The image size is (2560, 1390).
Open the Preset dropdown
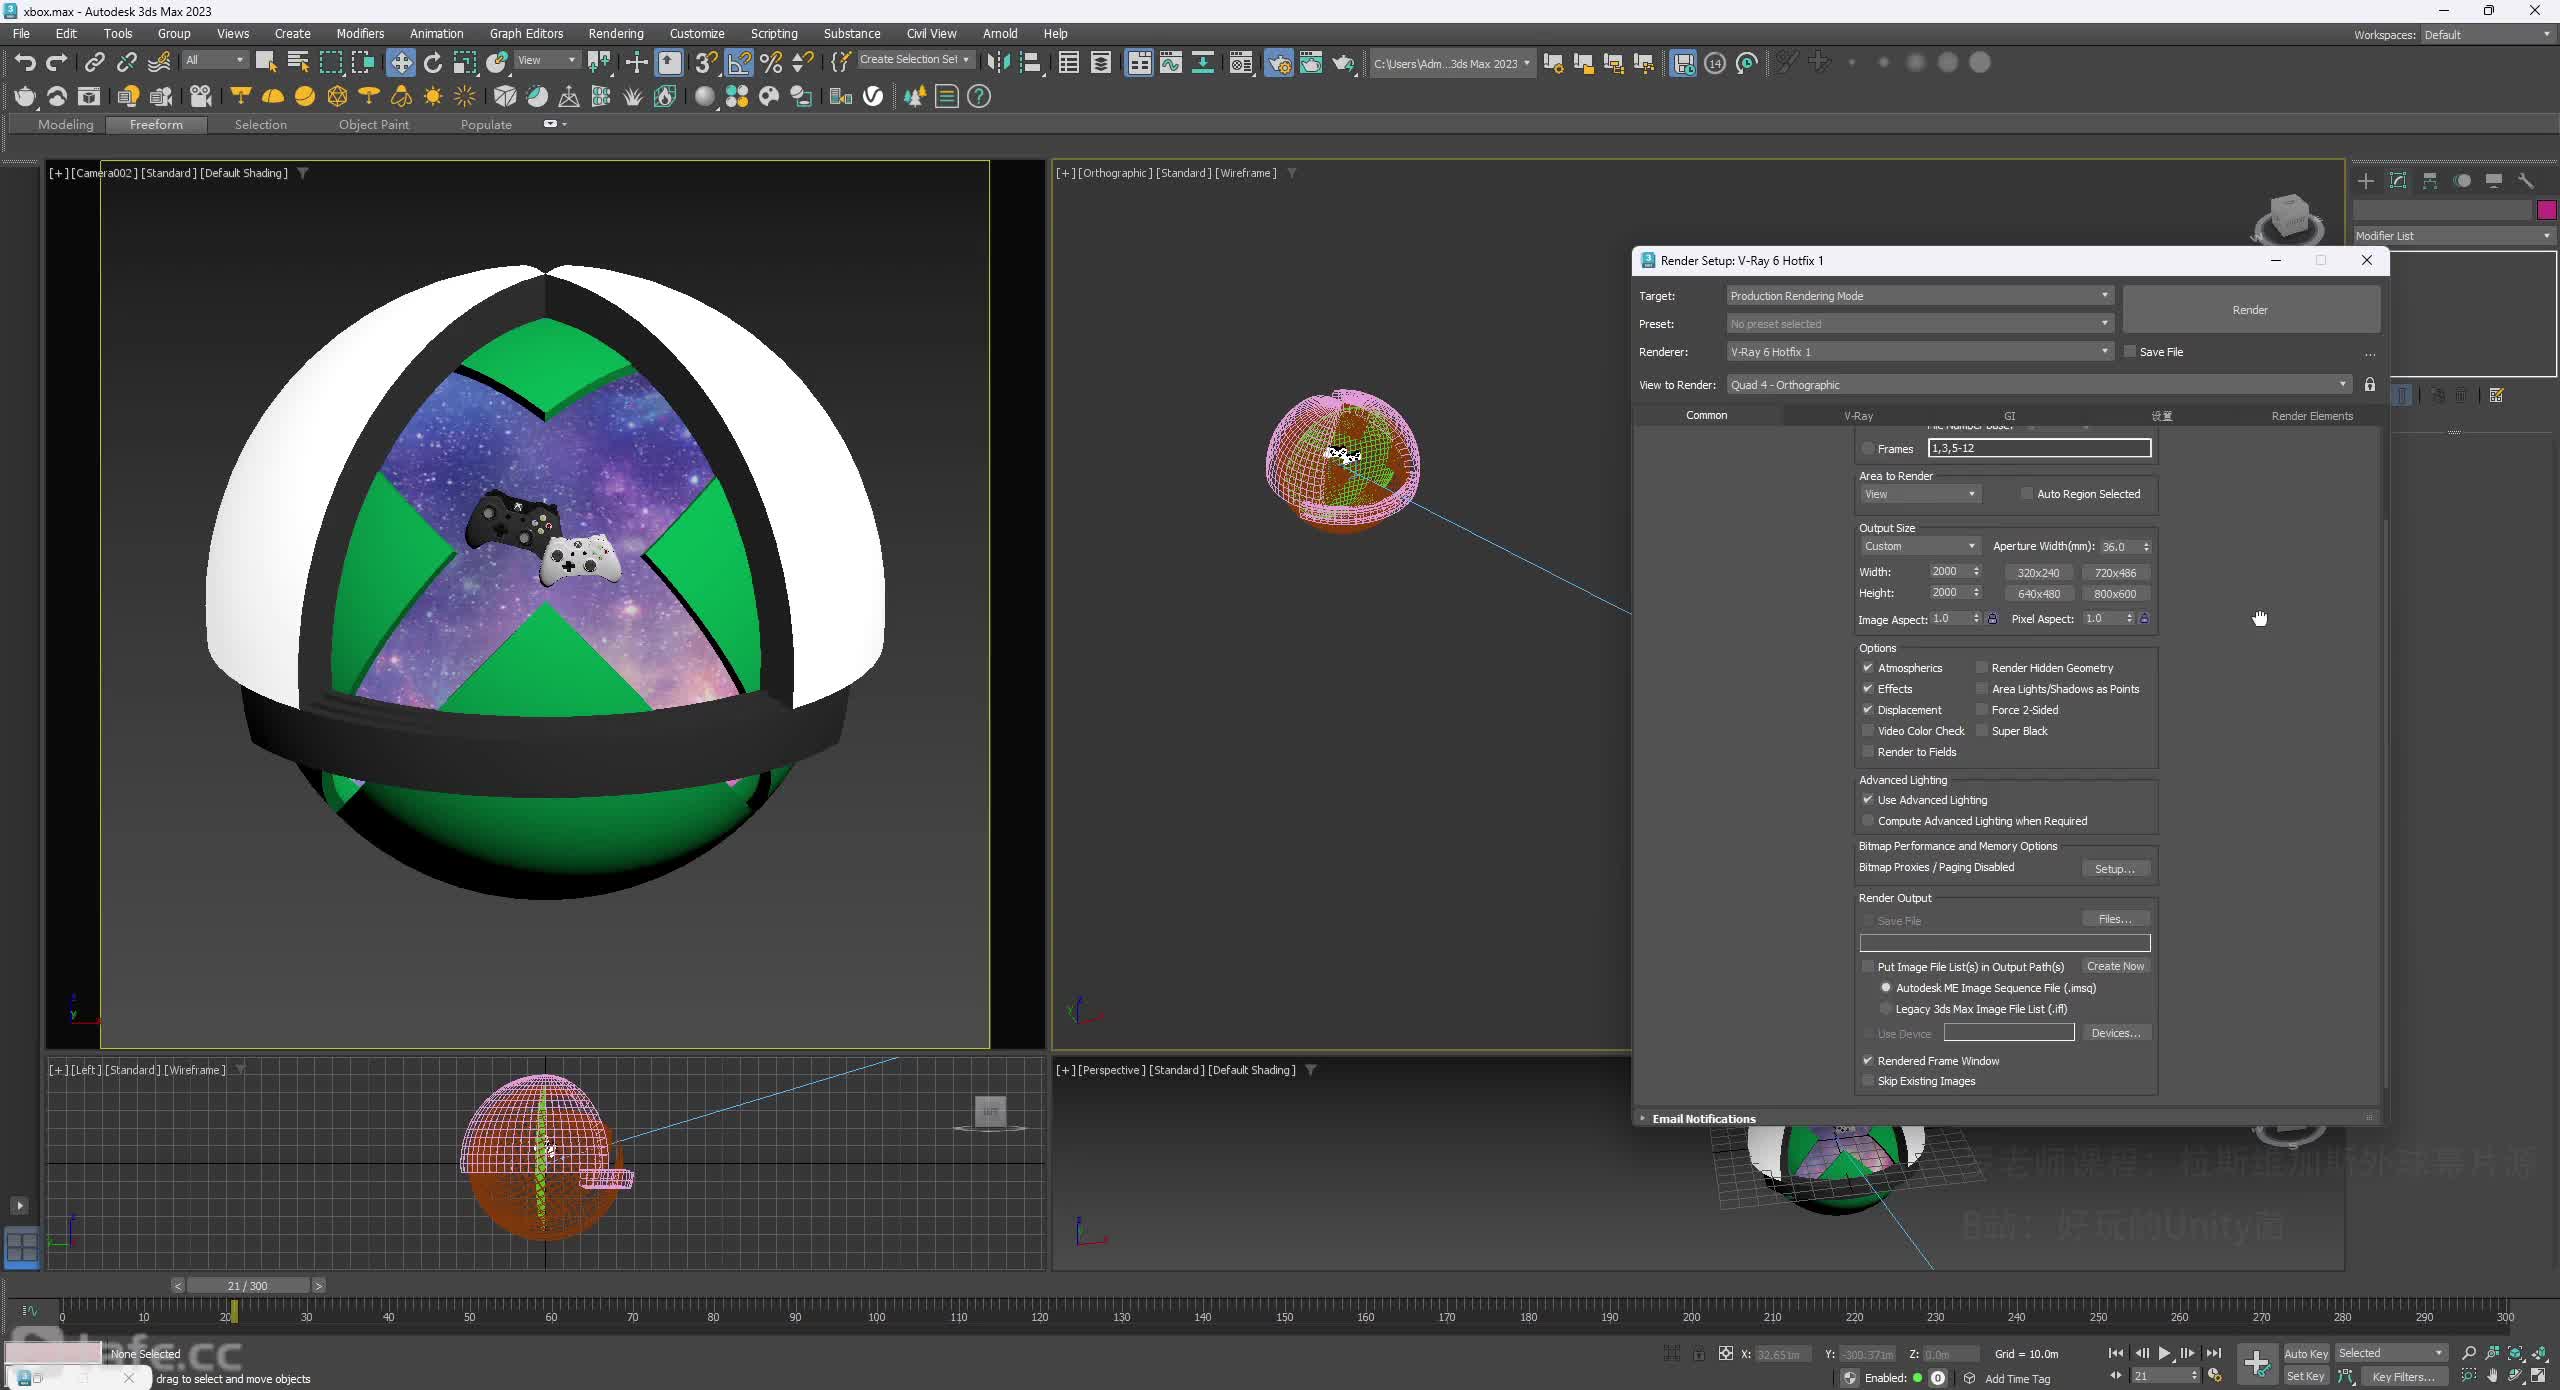(x=1919, y=324)
